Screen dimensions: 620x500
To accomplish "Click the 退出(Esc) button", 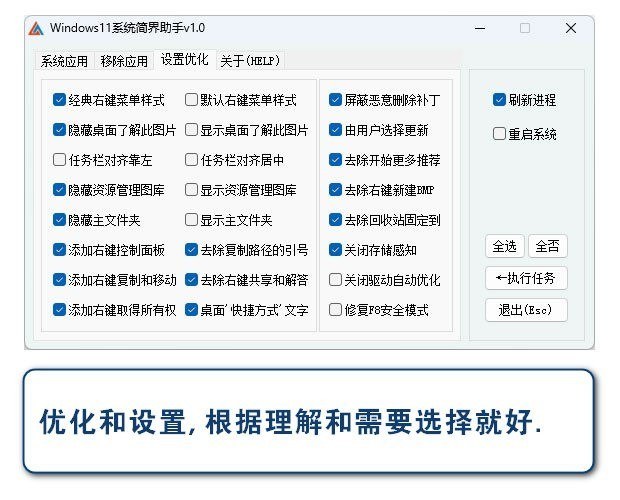I will 526,310.
